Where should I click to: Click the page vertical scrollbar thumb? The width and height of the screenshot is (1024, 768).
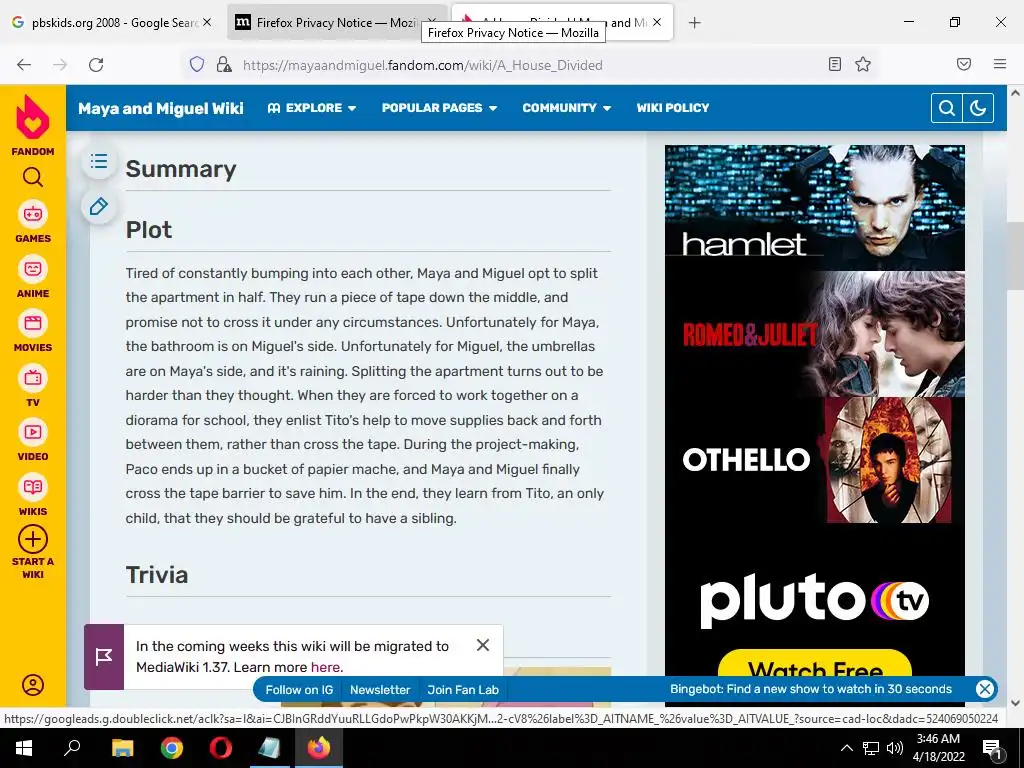click(x=1015, y=256)
